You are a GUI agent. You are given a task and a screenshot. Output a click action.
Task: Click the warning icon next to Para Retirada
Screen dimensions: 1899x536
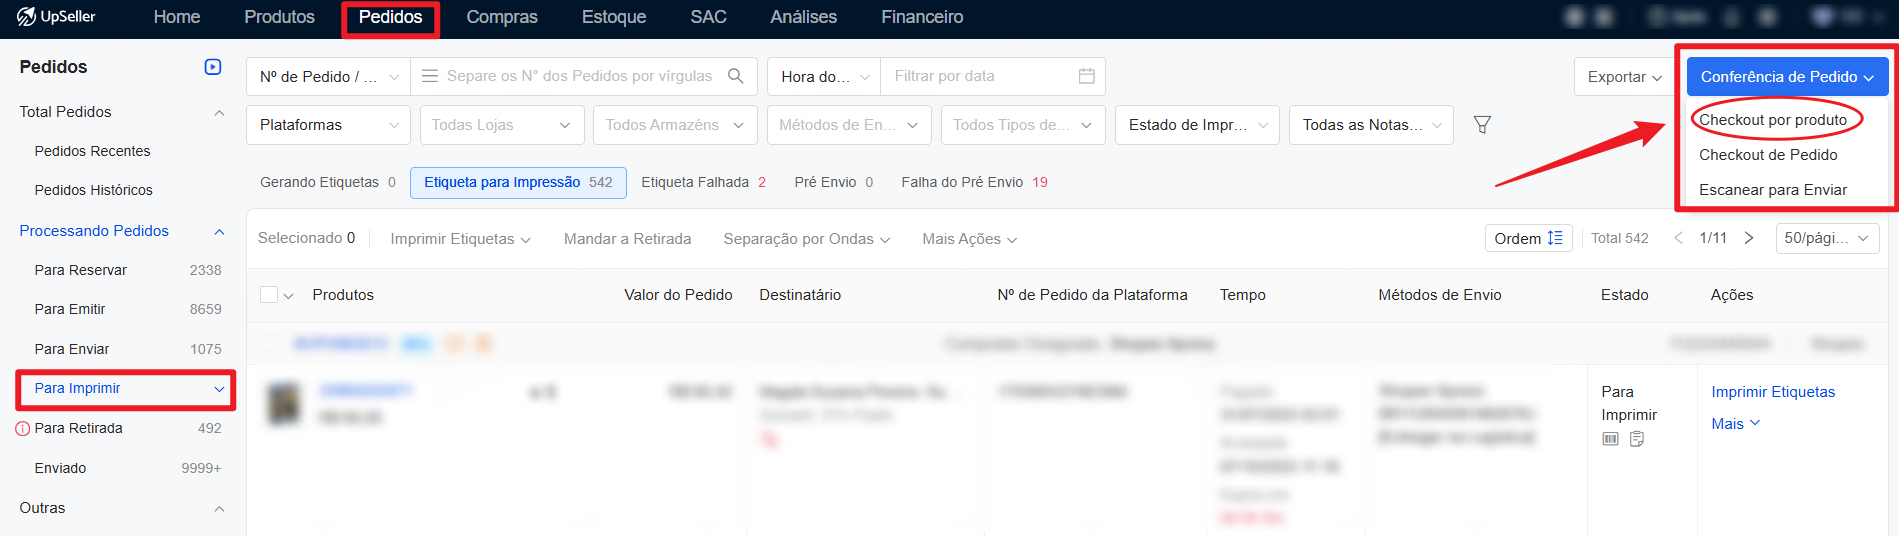tap(23, 429)
